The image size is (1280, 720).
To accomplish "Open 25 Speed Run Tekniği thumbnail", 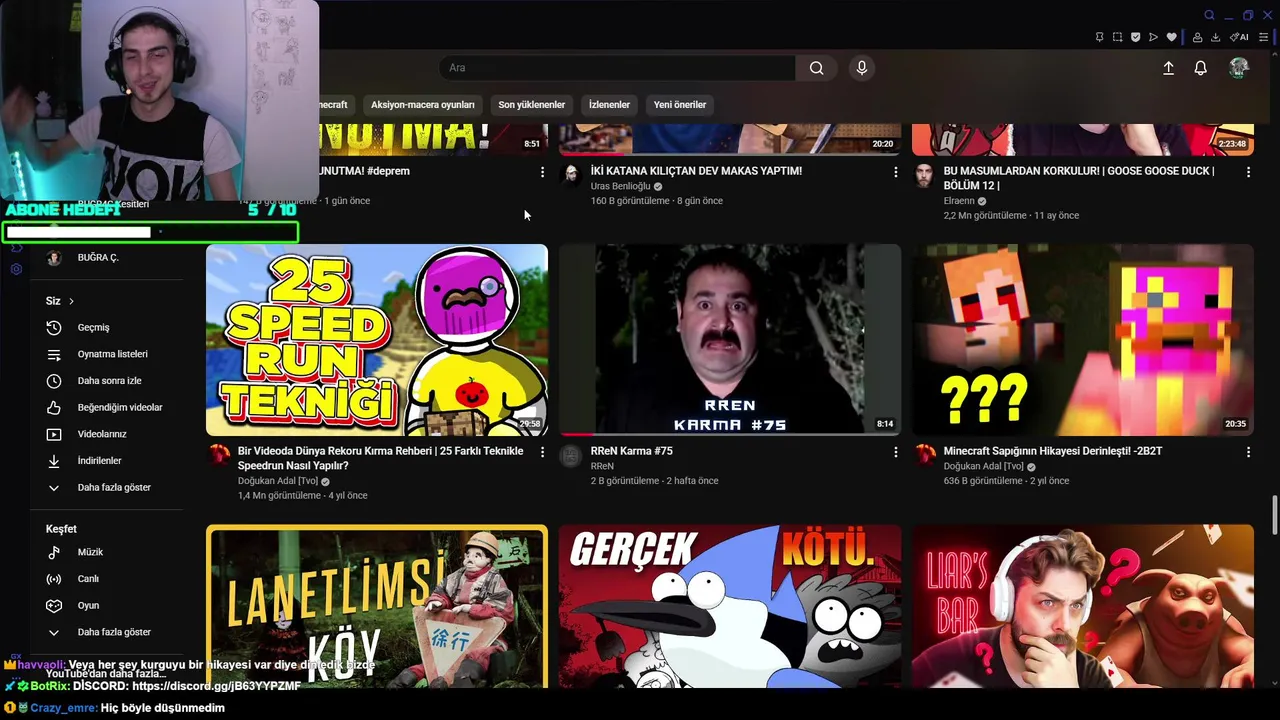I will [377, 340].
